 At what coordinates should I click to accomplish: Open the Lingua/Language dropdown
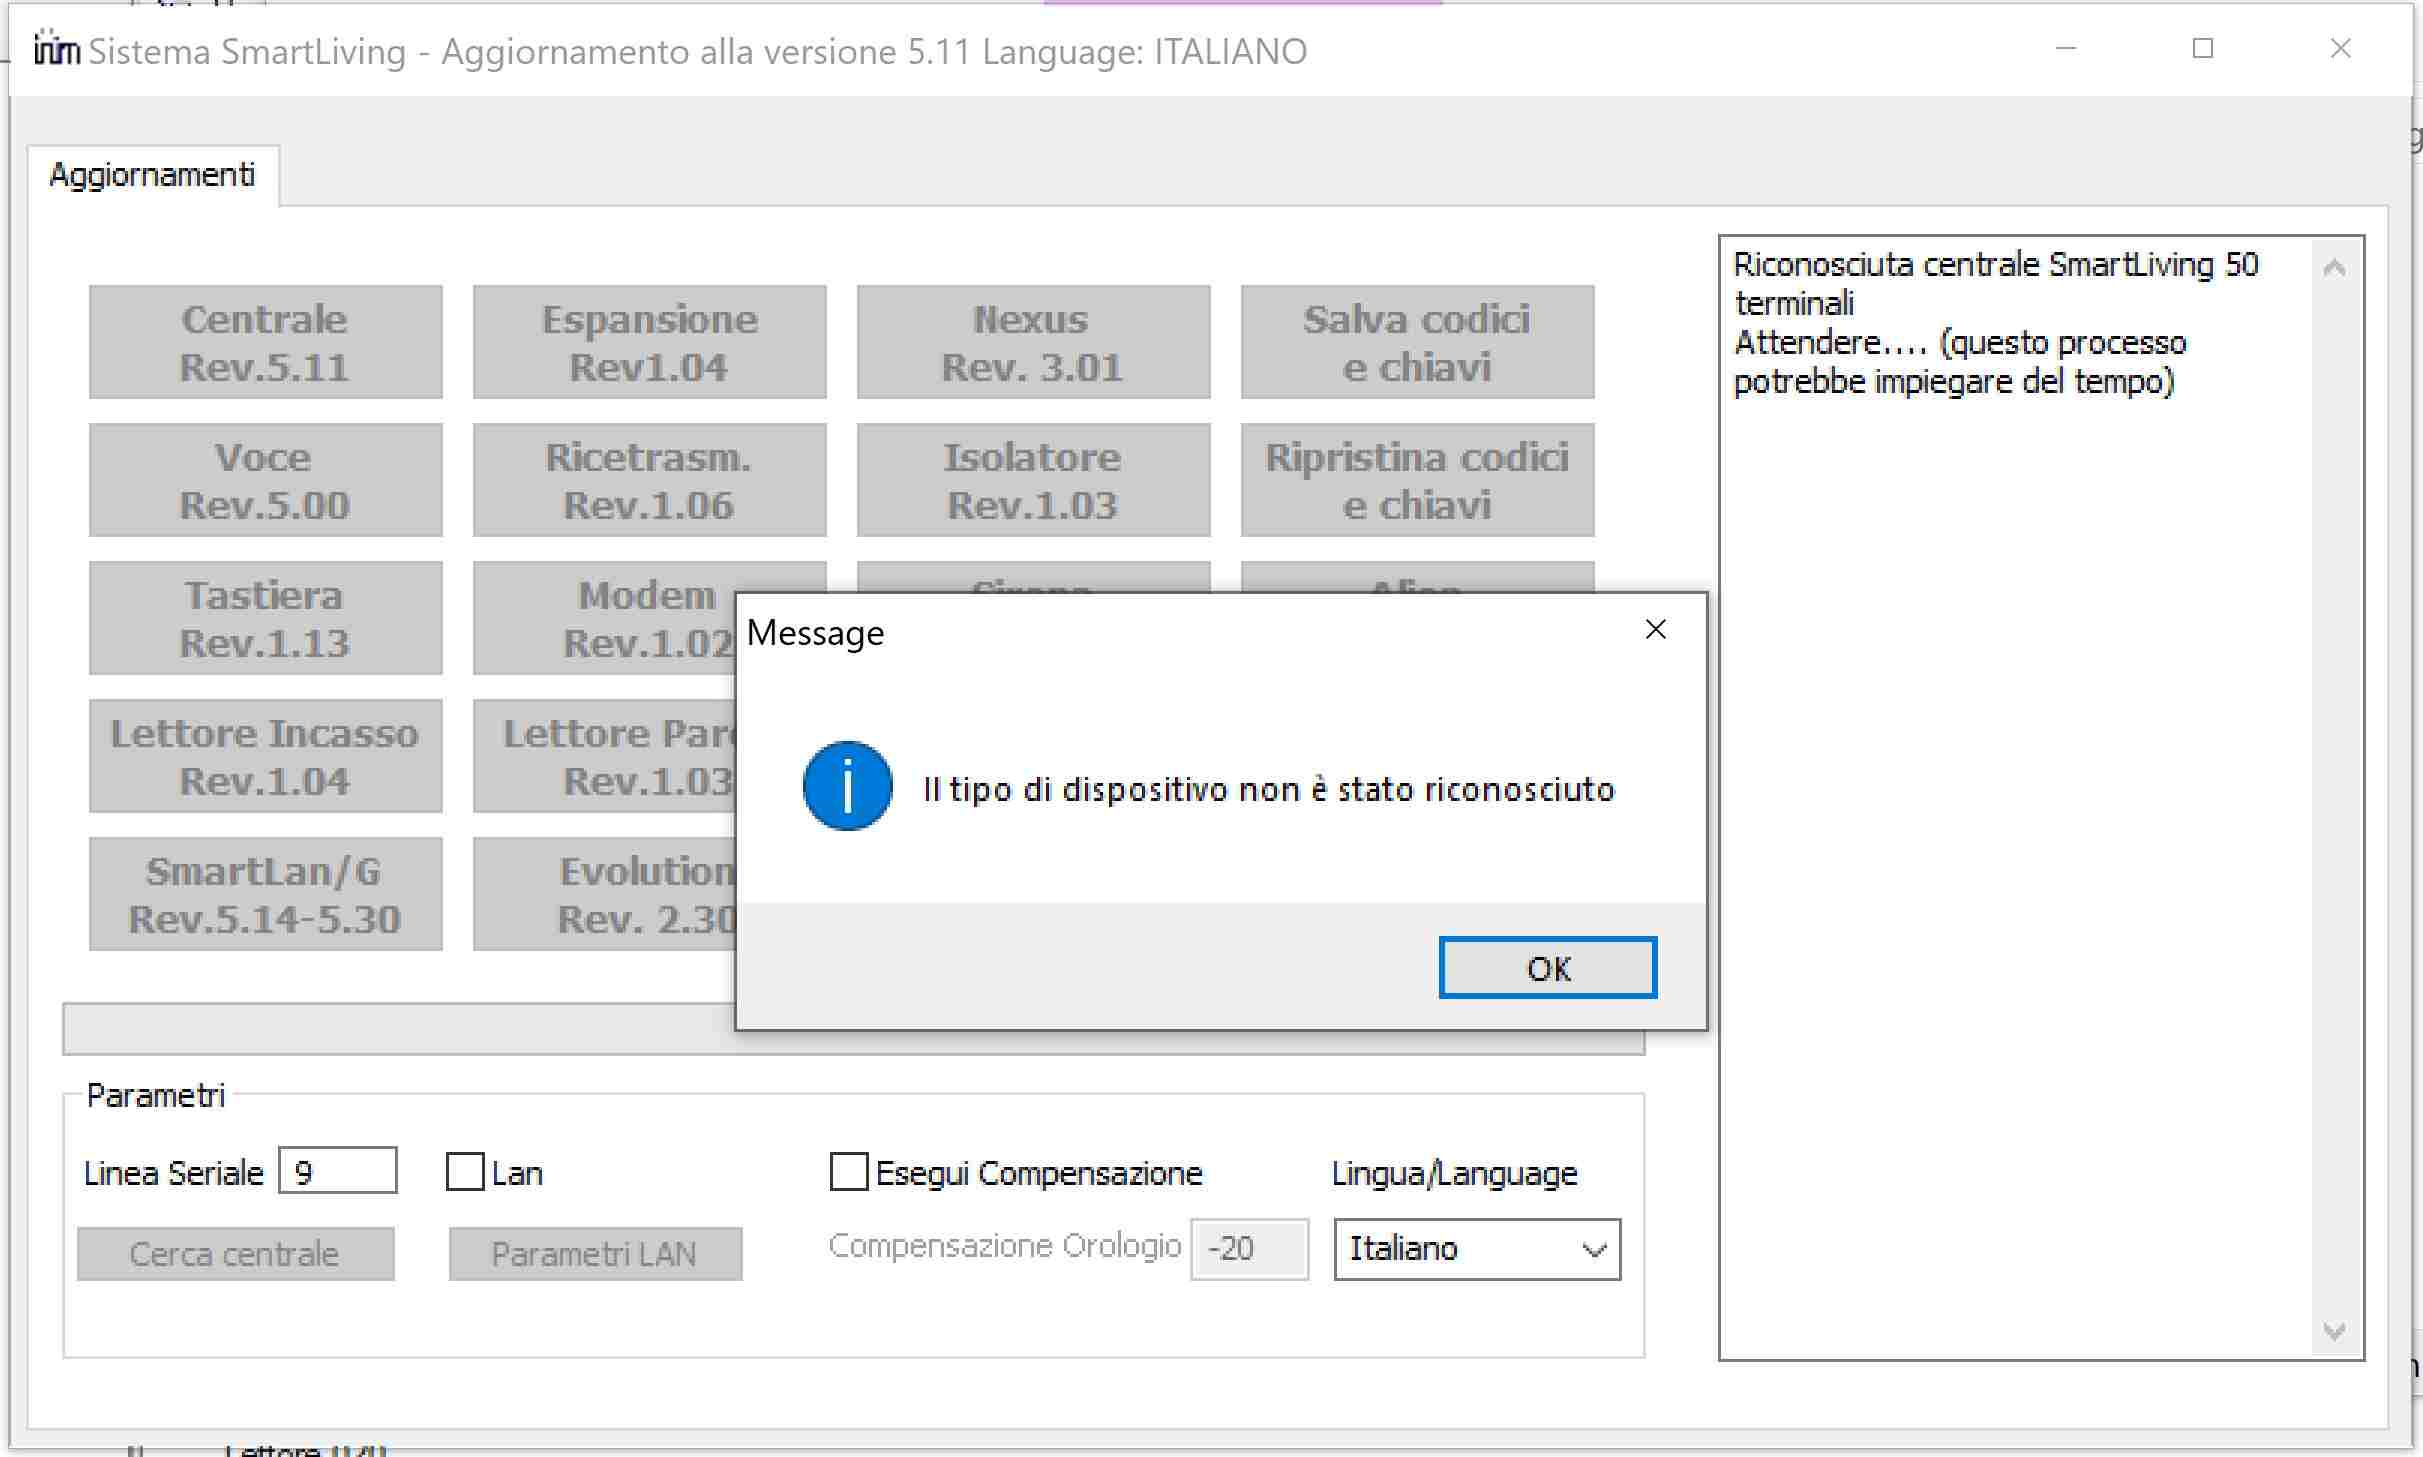pos(1477,1249)
